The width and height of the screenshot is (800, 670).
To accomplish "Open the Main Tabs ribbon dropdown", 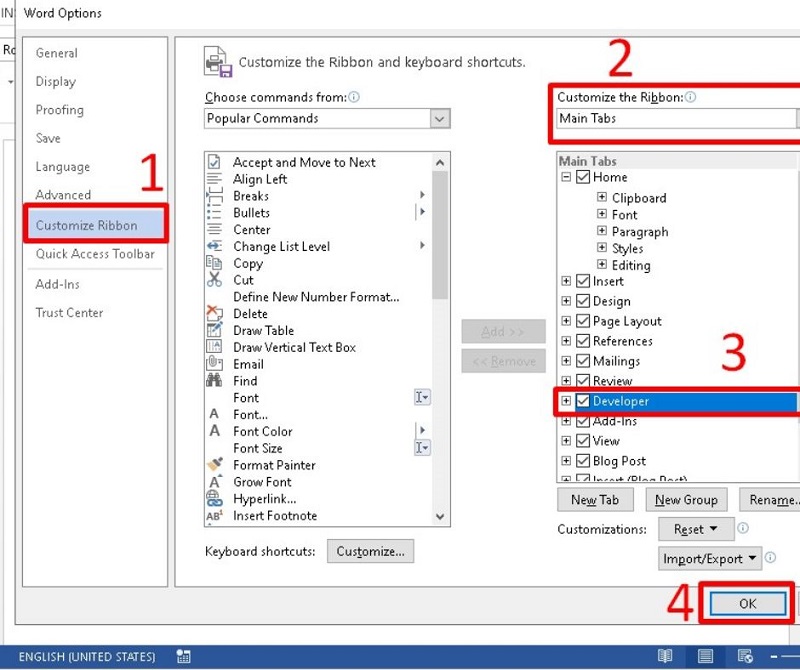I will point(678,118).
